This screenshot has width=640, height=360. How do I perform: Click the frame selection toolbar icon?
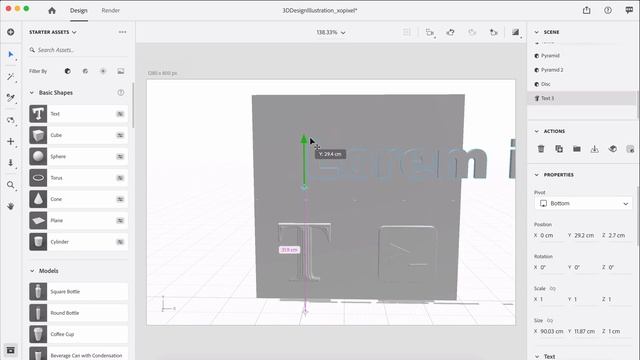[x=429, y=32]
